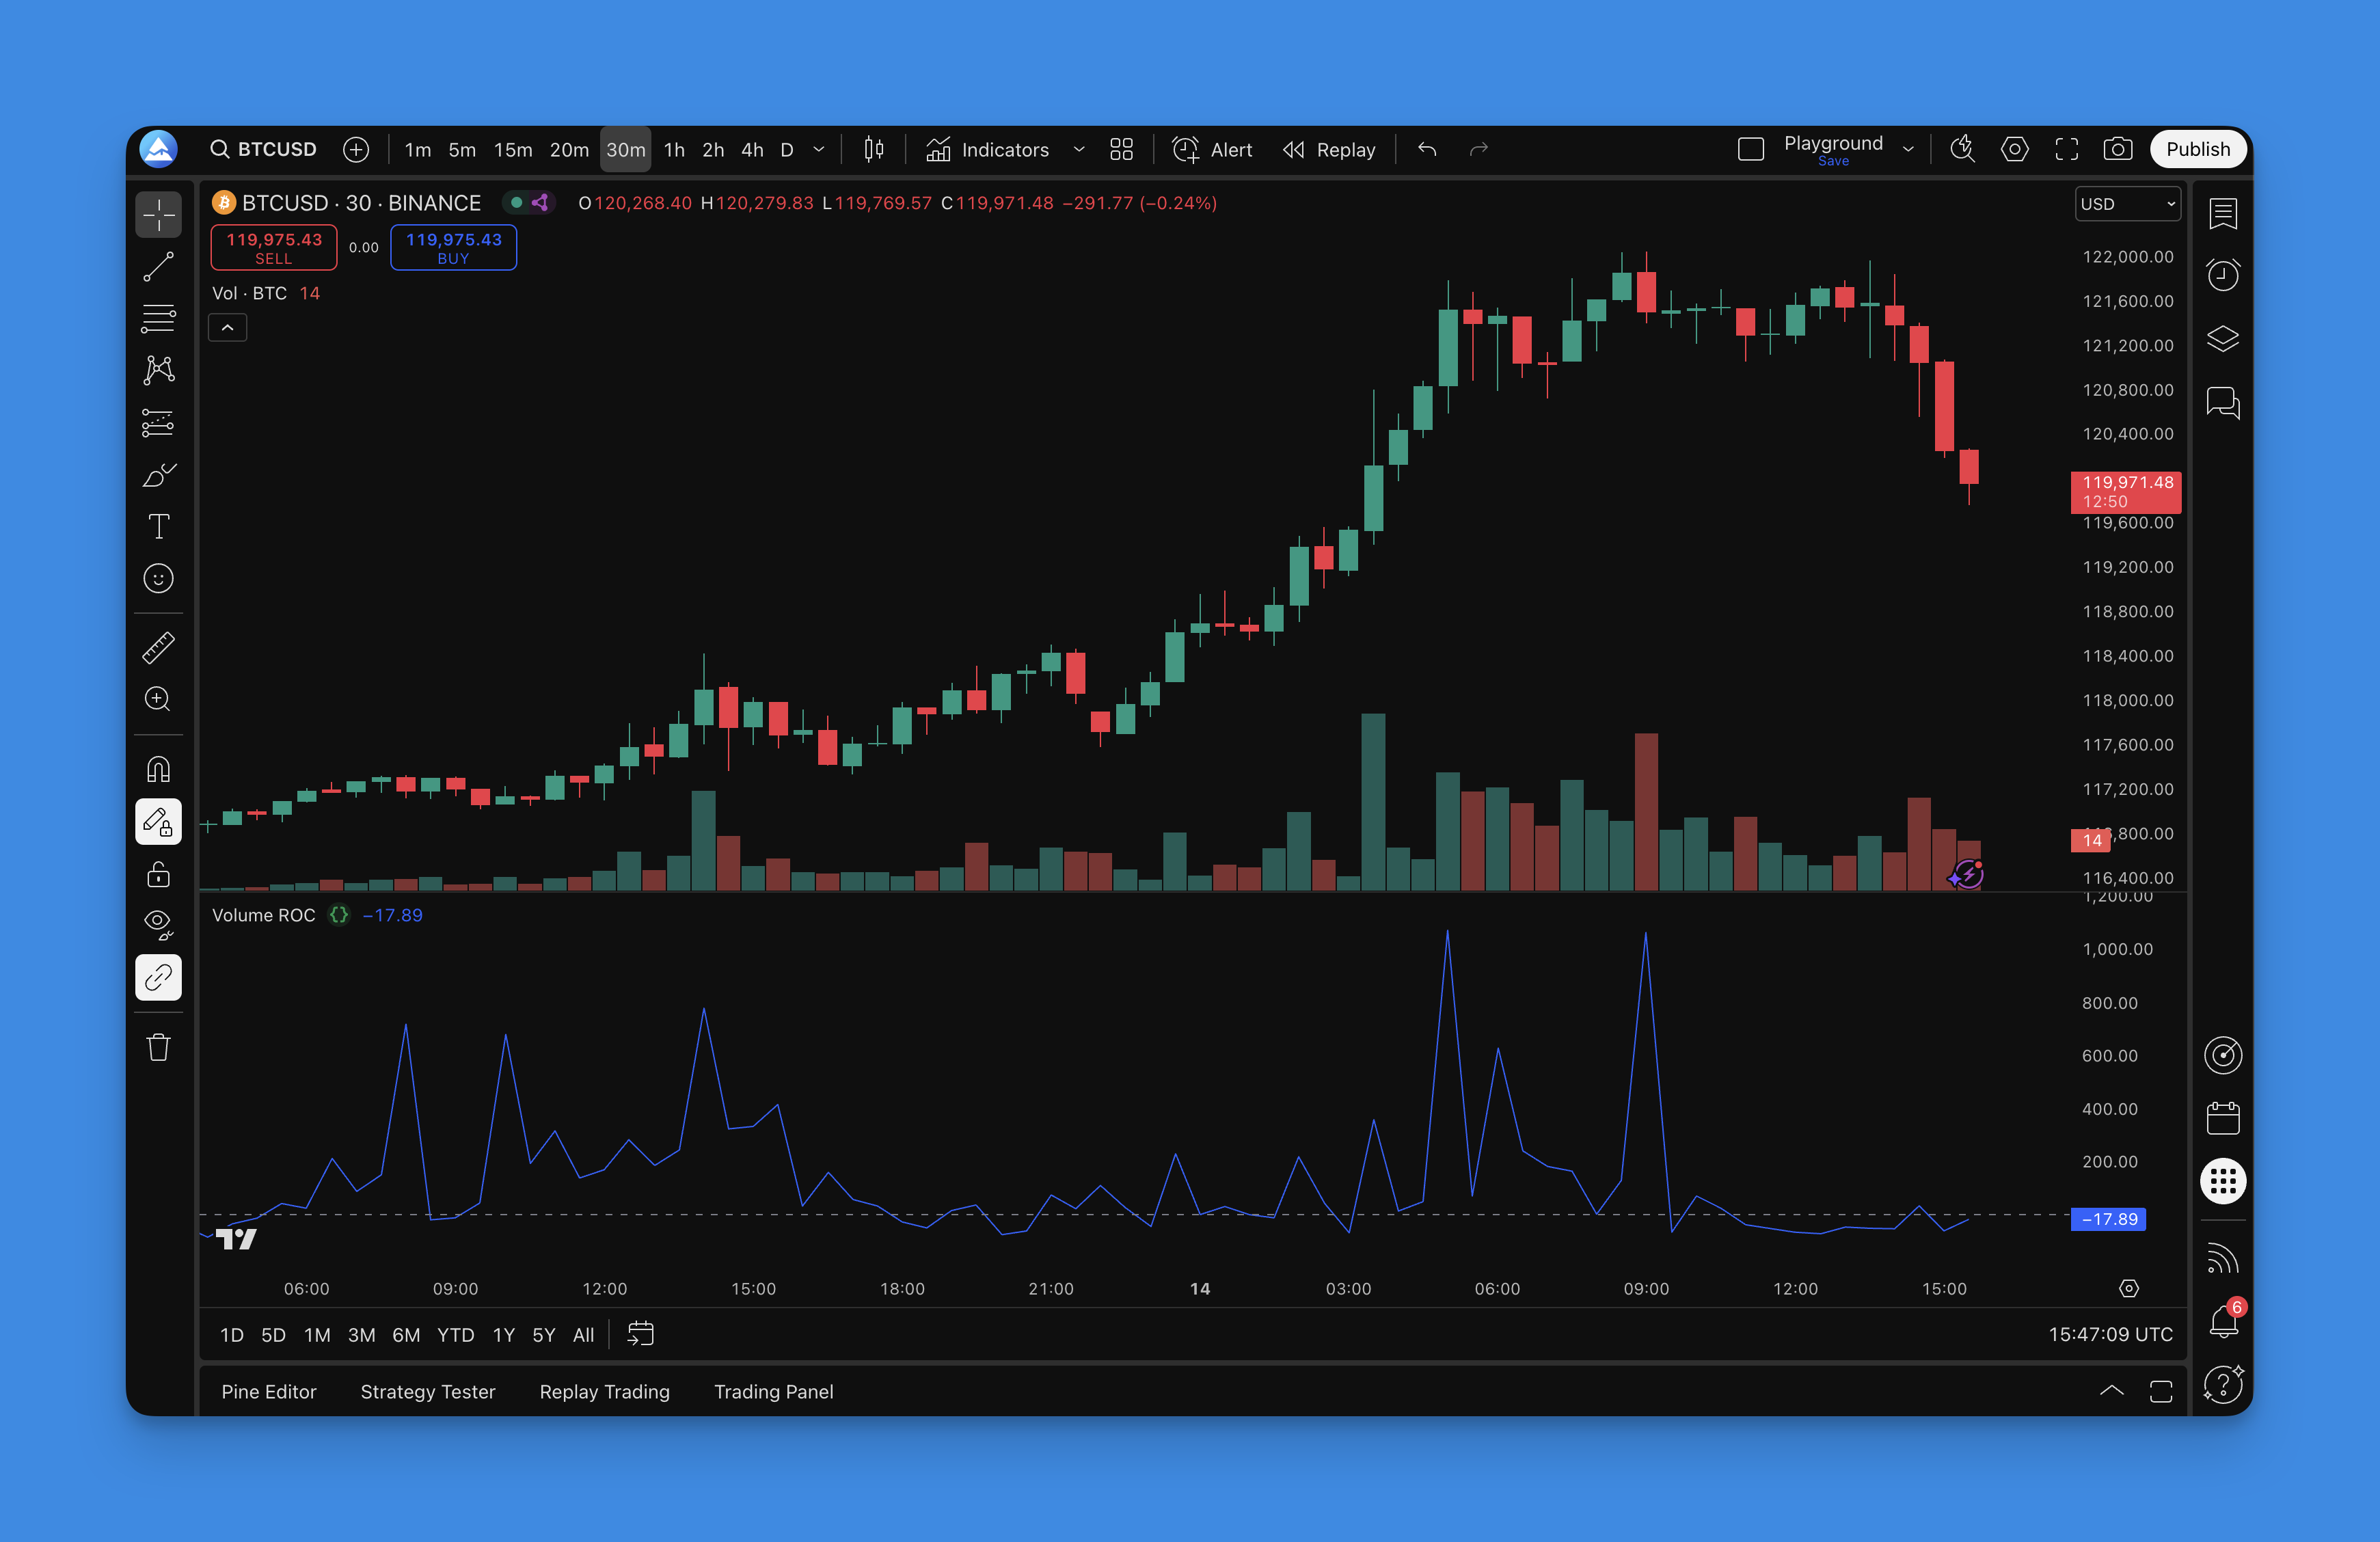Enter fullscreen mode
The image size is (2380, 1542).
(2066, 150)
